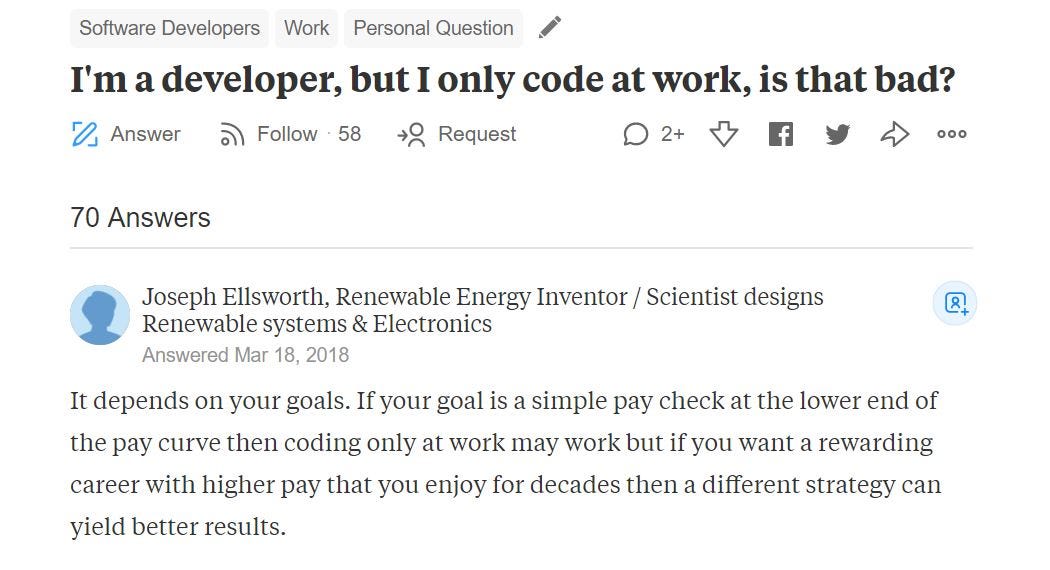Click the Answer pencil icon
The width and height of the screenshot is (1050, 570).
[85, 134]
